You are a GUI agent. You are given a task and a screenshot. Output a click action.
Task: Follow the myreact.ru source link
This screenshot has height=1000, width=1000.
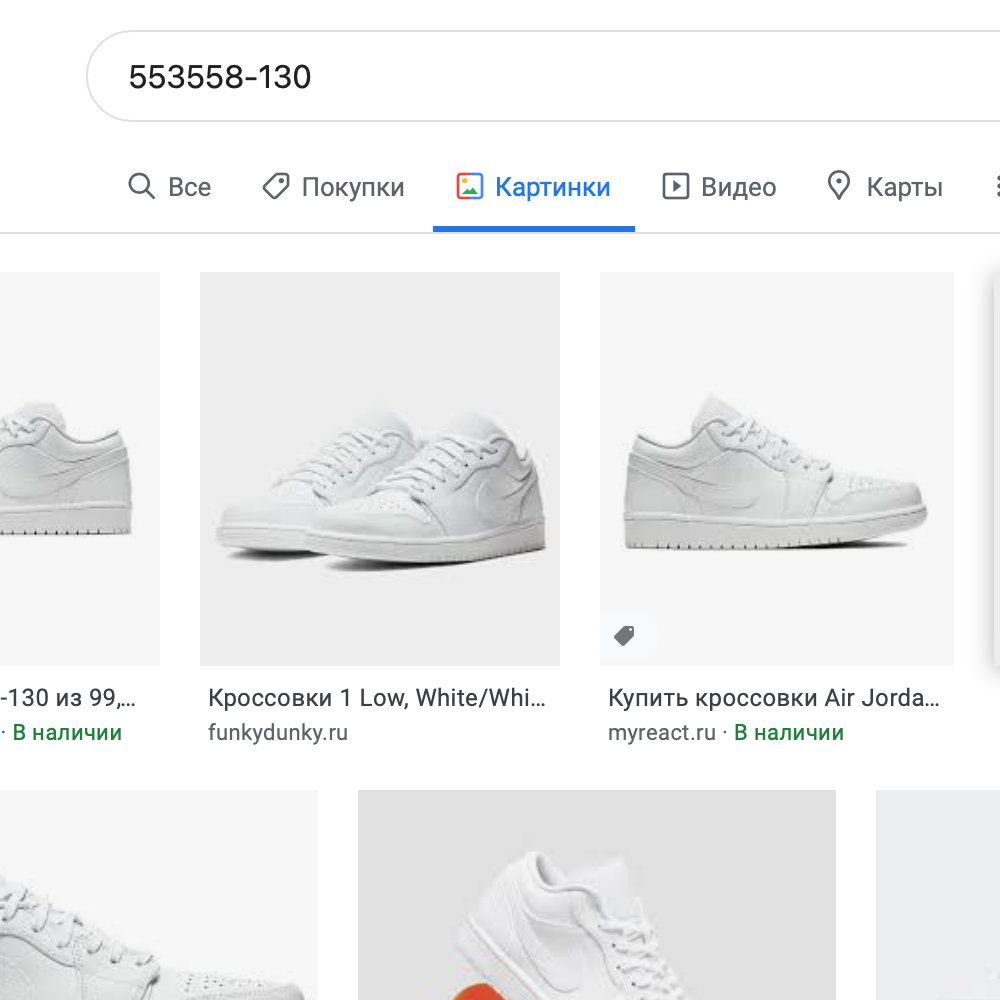point(661,733)
